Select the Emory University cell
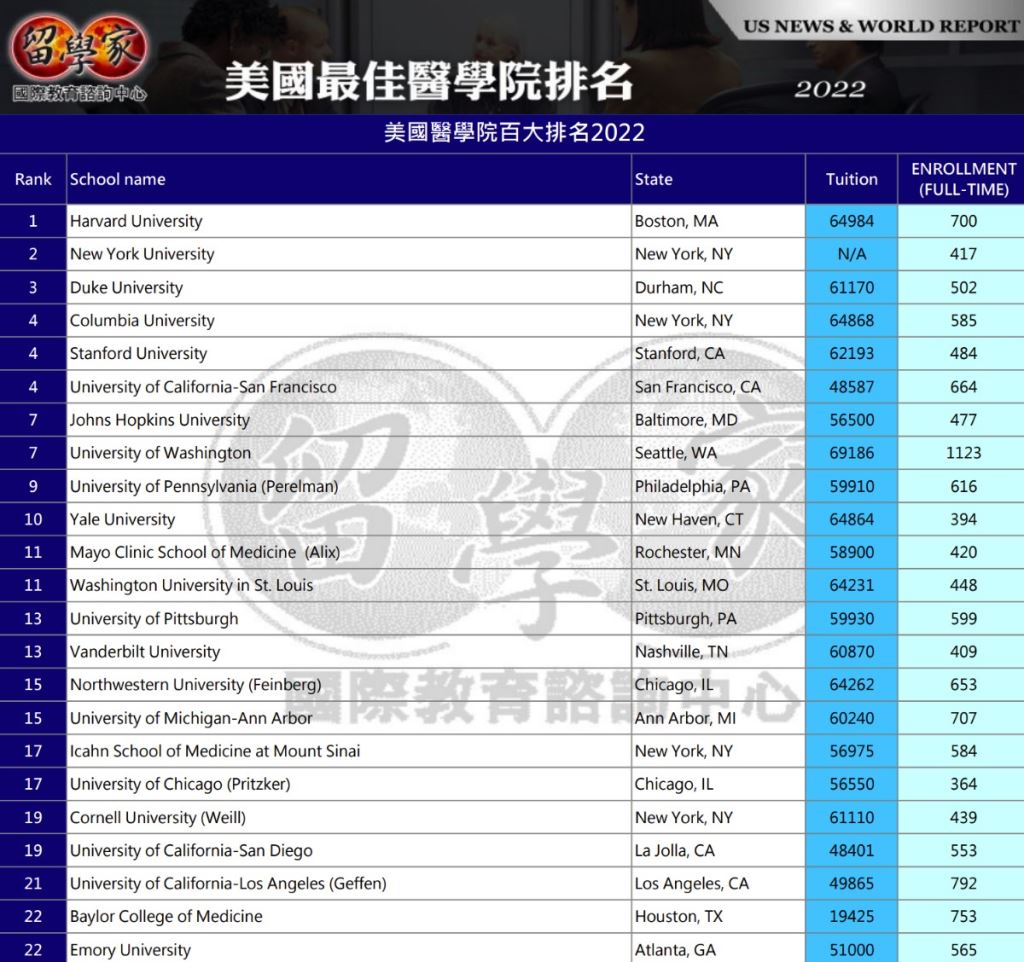The image size is (1024, 962). pos(349,948)
